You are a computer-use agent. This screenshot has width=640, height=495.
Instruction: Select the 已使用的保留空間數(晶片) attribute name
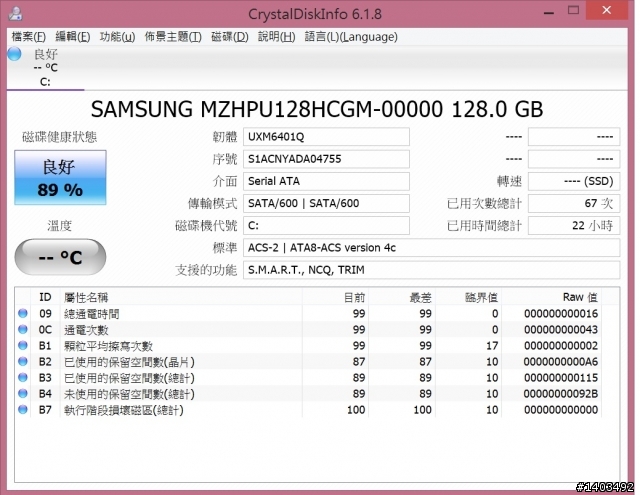[129, 362]
